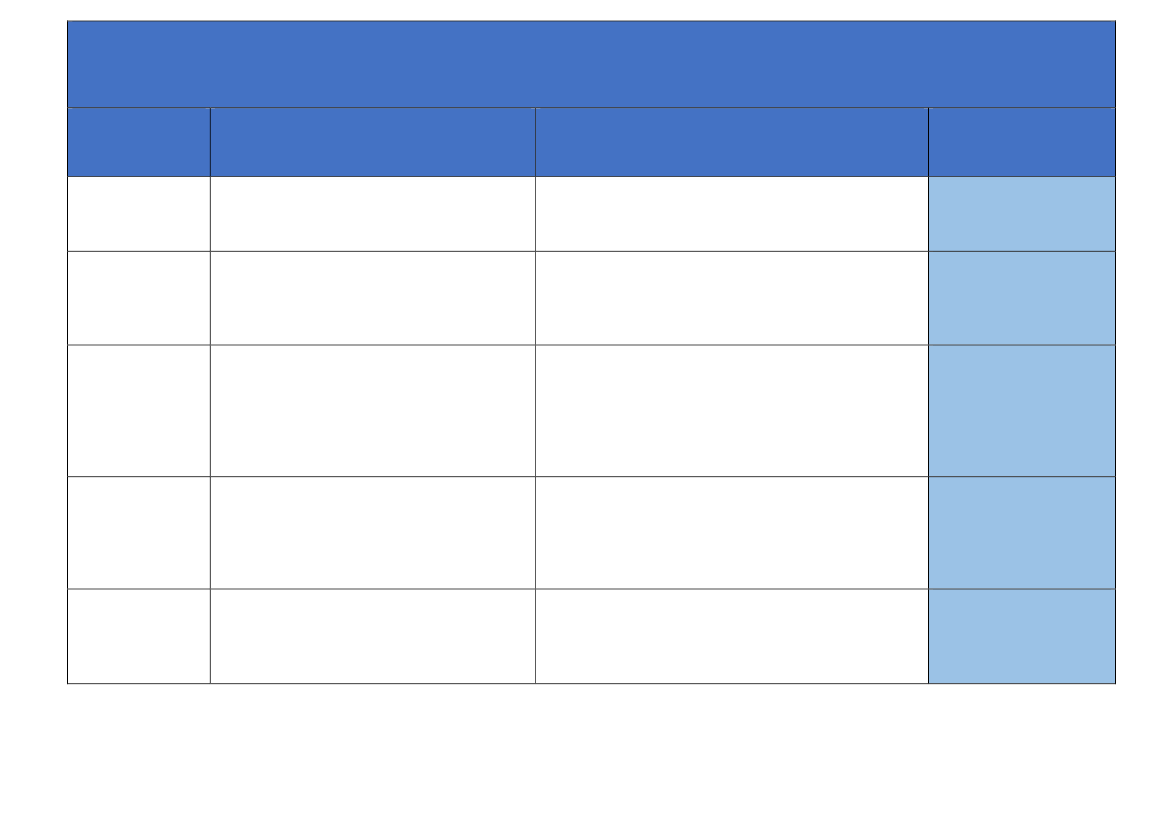
Task: Click first data row's second column cell
Action: click(x=372, y=214)
